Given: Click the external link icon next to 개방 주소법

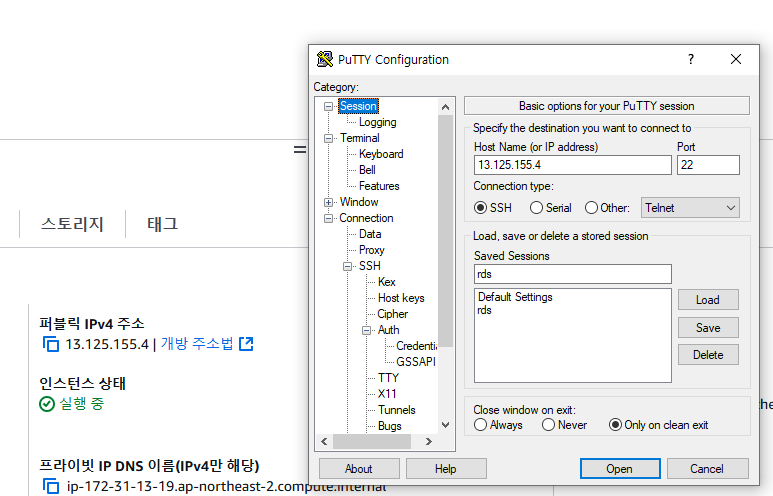Looking at the screenshot, I should tap(246, 344).
